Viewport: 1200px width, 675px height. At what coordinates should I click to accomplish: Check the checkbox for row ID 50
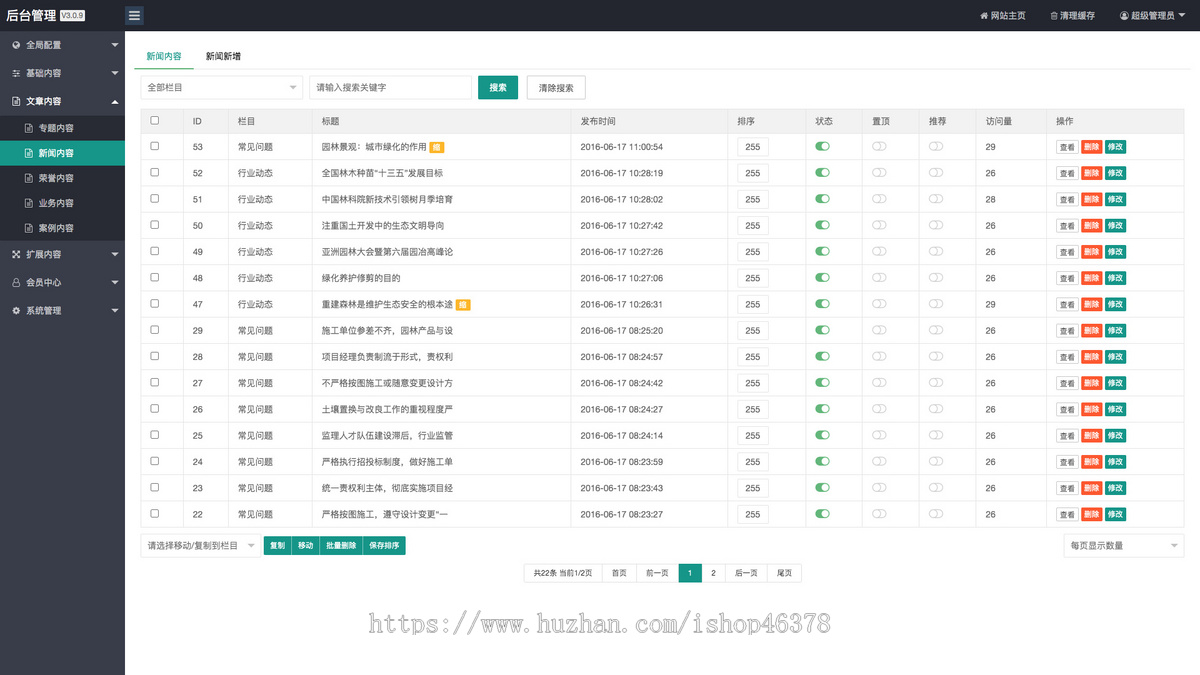[154, 225]
